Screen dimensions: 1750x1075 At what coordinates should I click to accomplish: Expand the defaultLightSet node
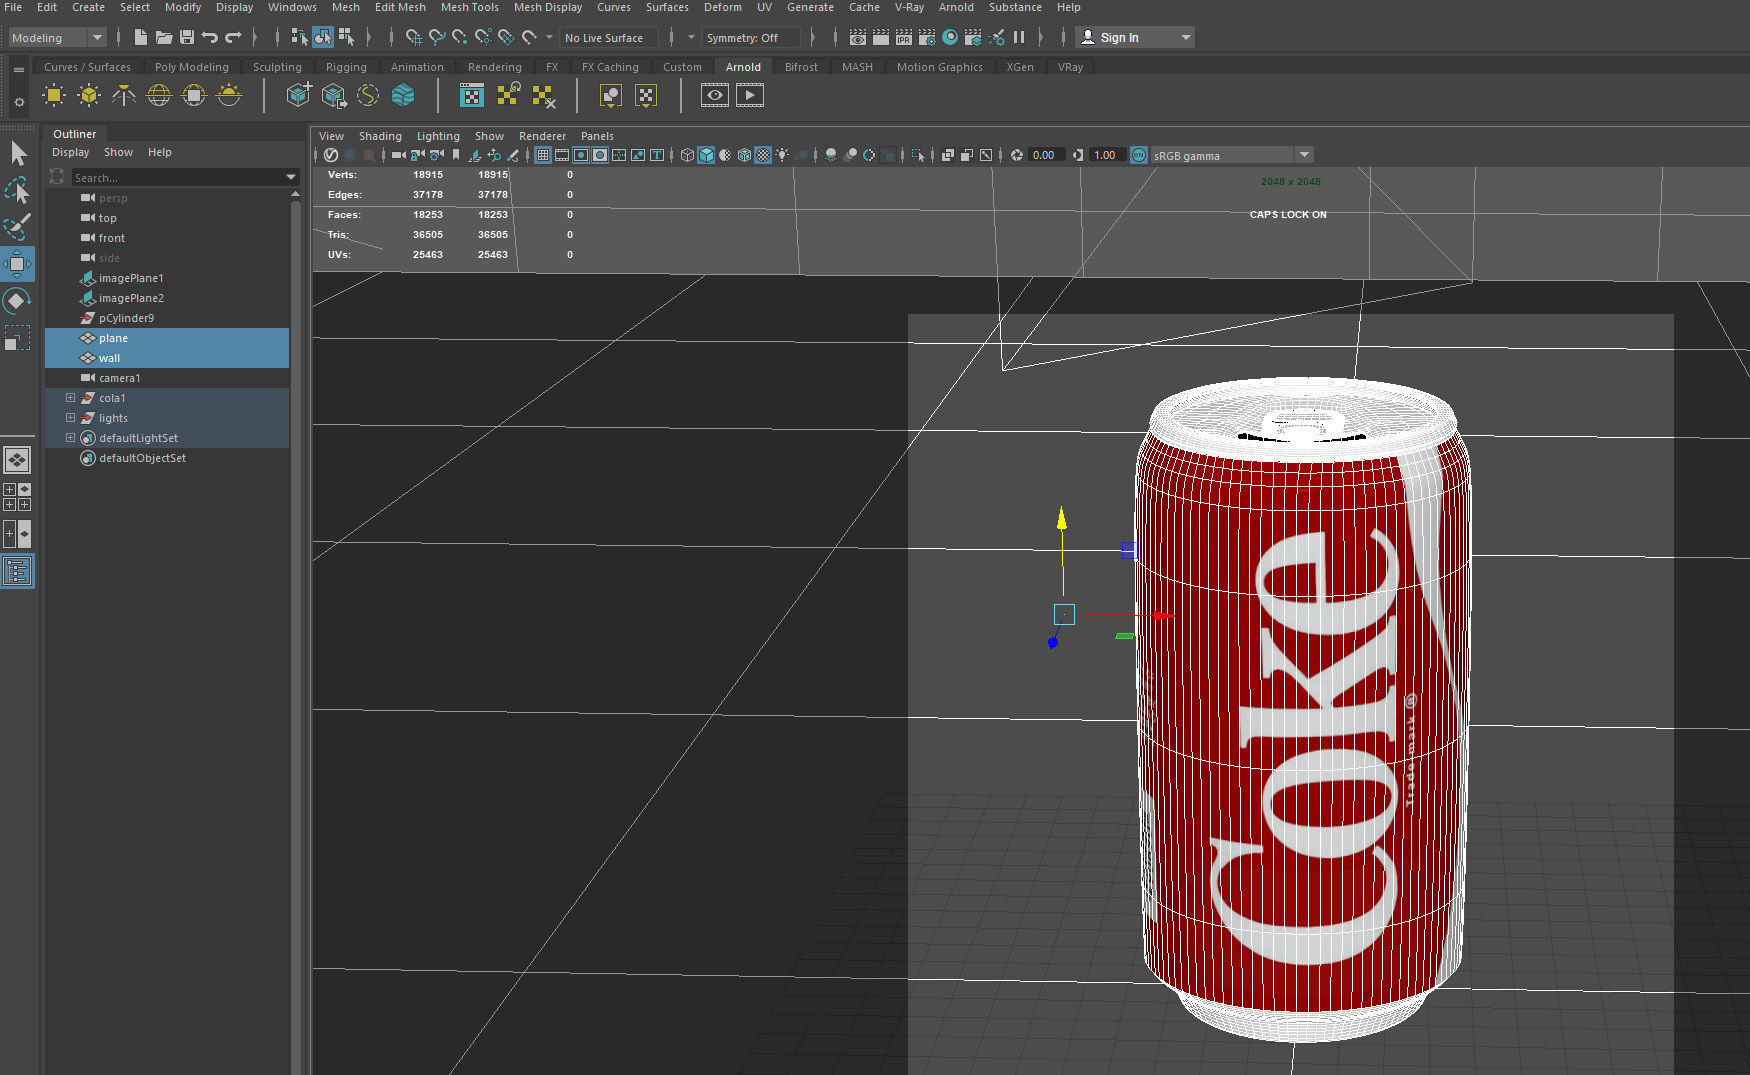click(70, 438)
